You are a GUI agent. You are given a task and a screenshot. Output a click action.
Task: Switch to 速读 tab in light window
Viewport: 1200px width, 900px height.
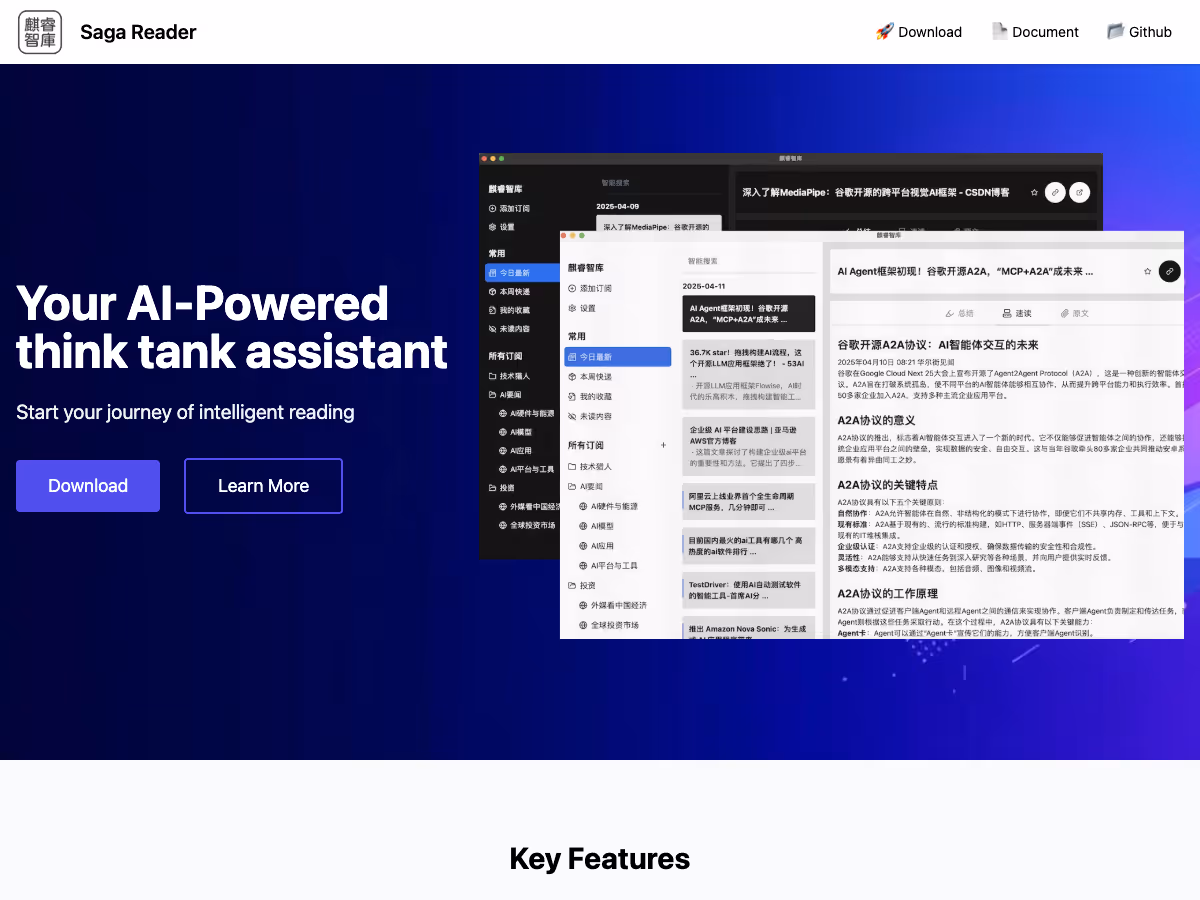pyautogui.click(x=1017, y=313)
